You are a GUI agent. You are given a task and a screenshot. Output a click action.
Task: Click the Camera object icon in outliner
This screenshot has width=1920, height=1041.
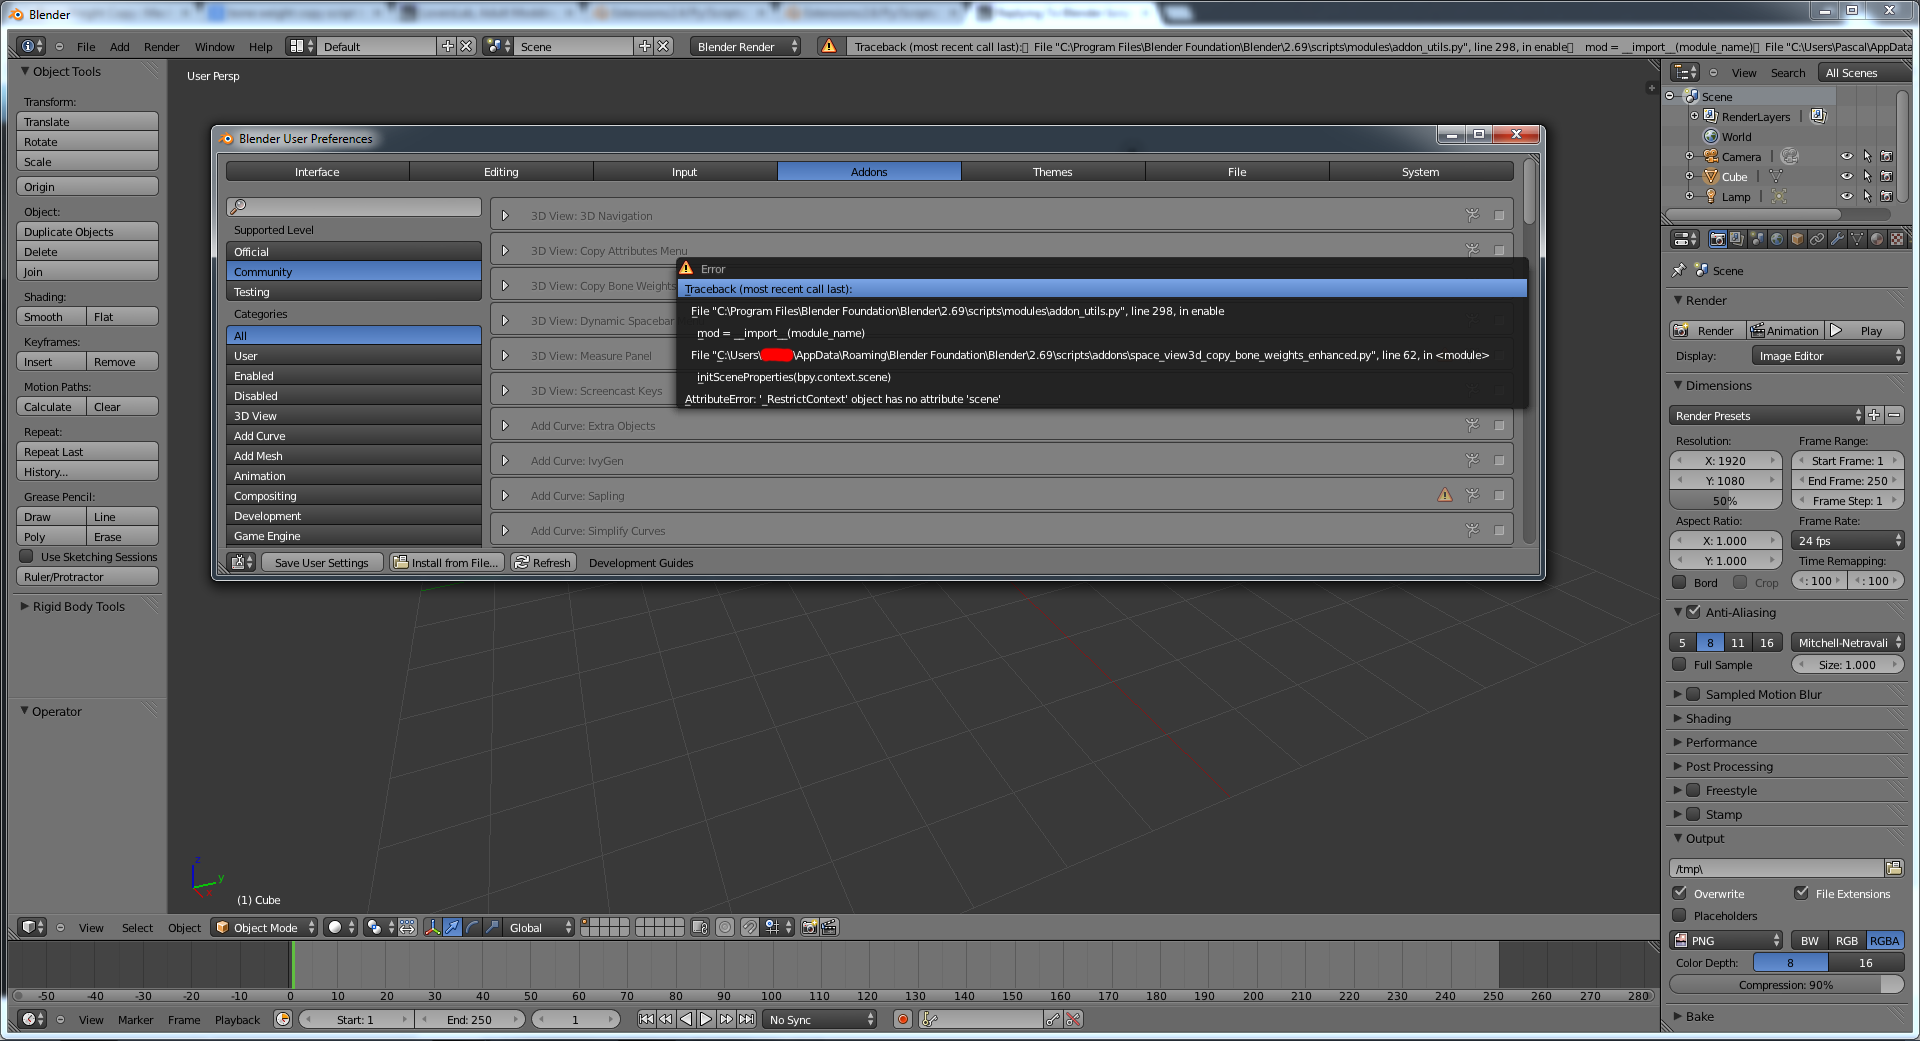[x=1711, y=156]
